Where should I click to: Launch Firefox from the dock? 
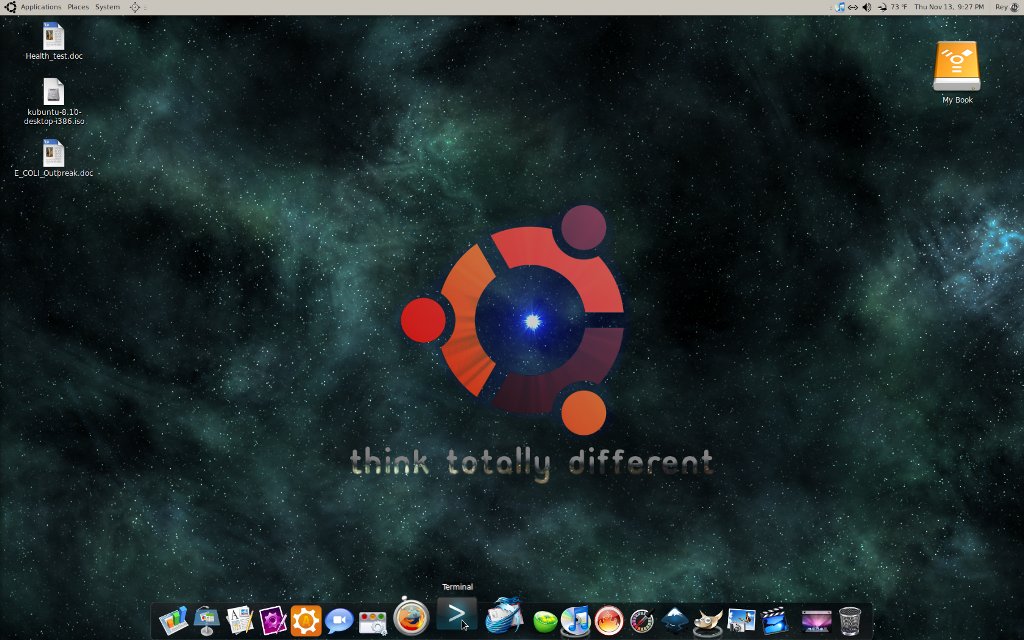click(x=411, y=616)
